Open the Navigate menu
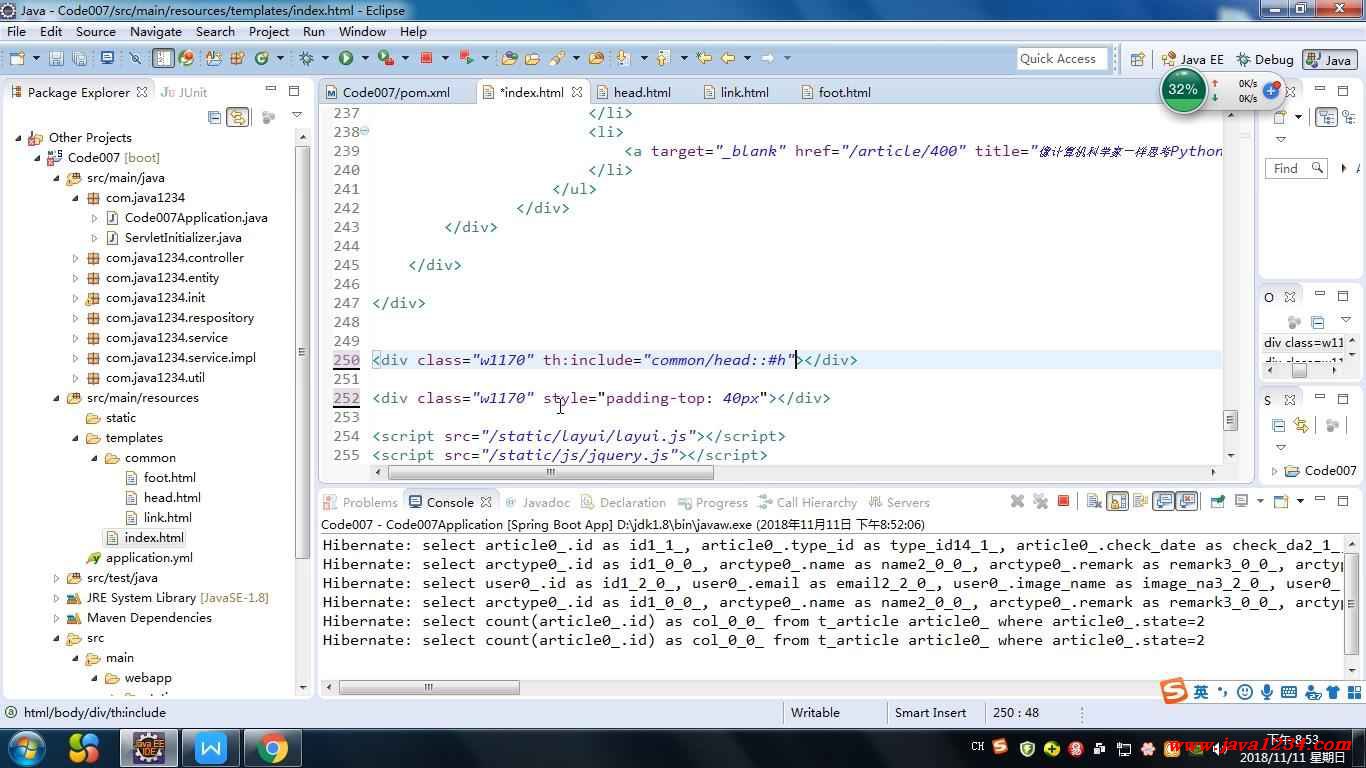Screen dimensions: 1366x768 (x=155, y=31)
